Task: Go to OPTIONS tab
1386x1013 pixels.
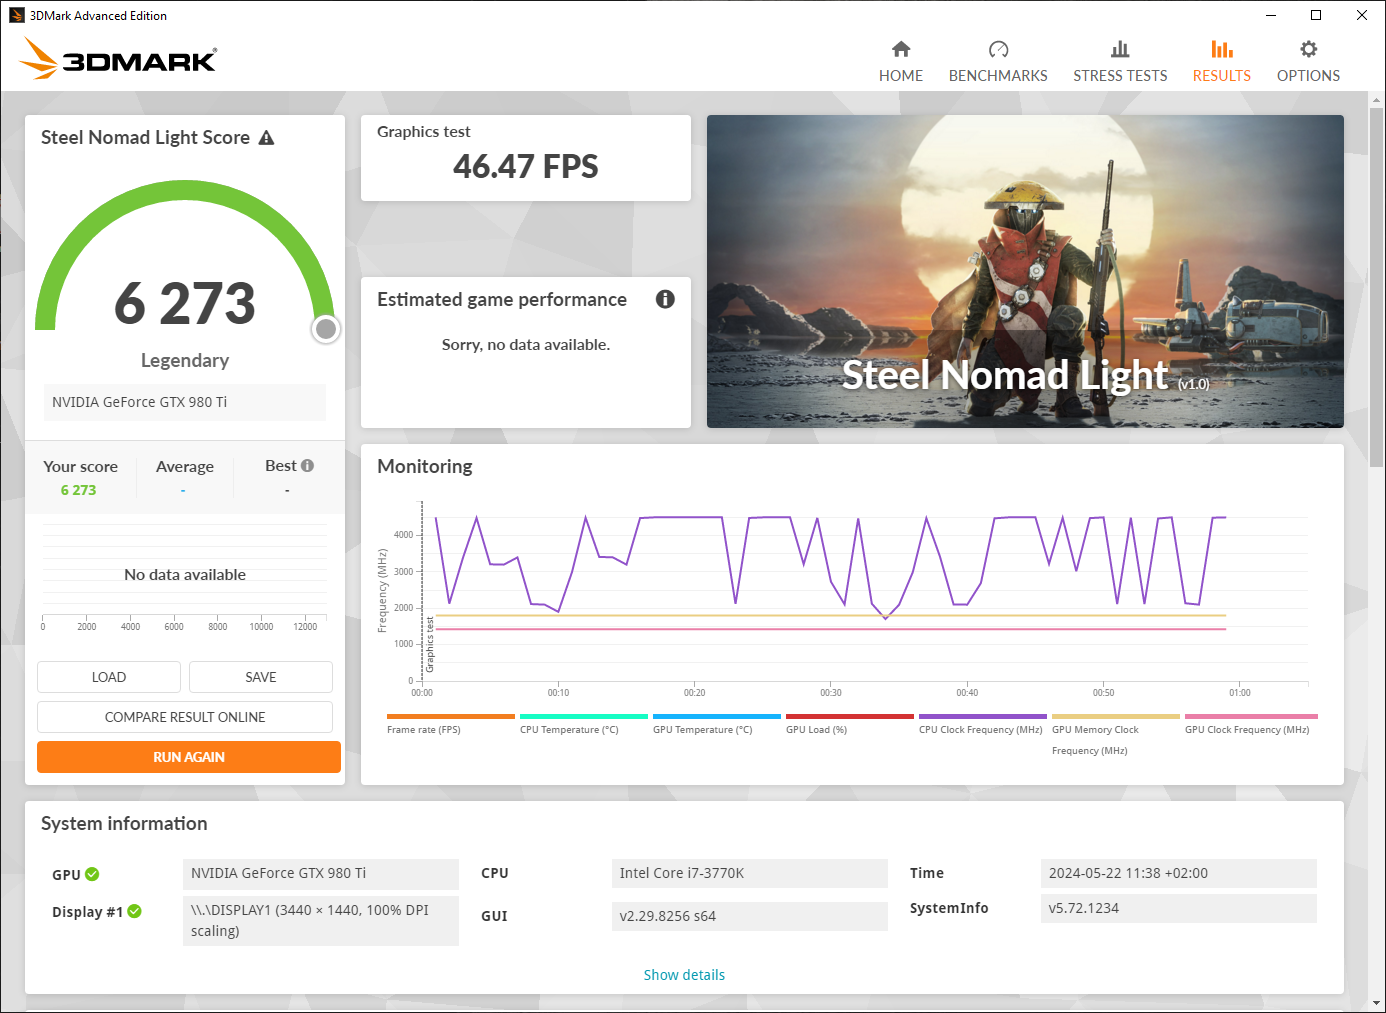Action: tap(1308, 61)
